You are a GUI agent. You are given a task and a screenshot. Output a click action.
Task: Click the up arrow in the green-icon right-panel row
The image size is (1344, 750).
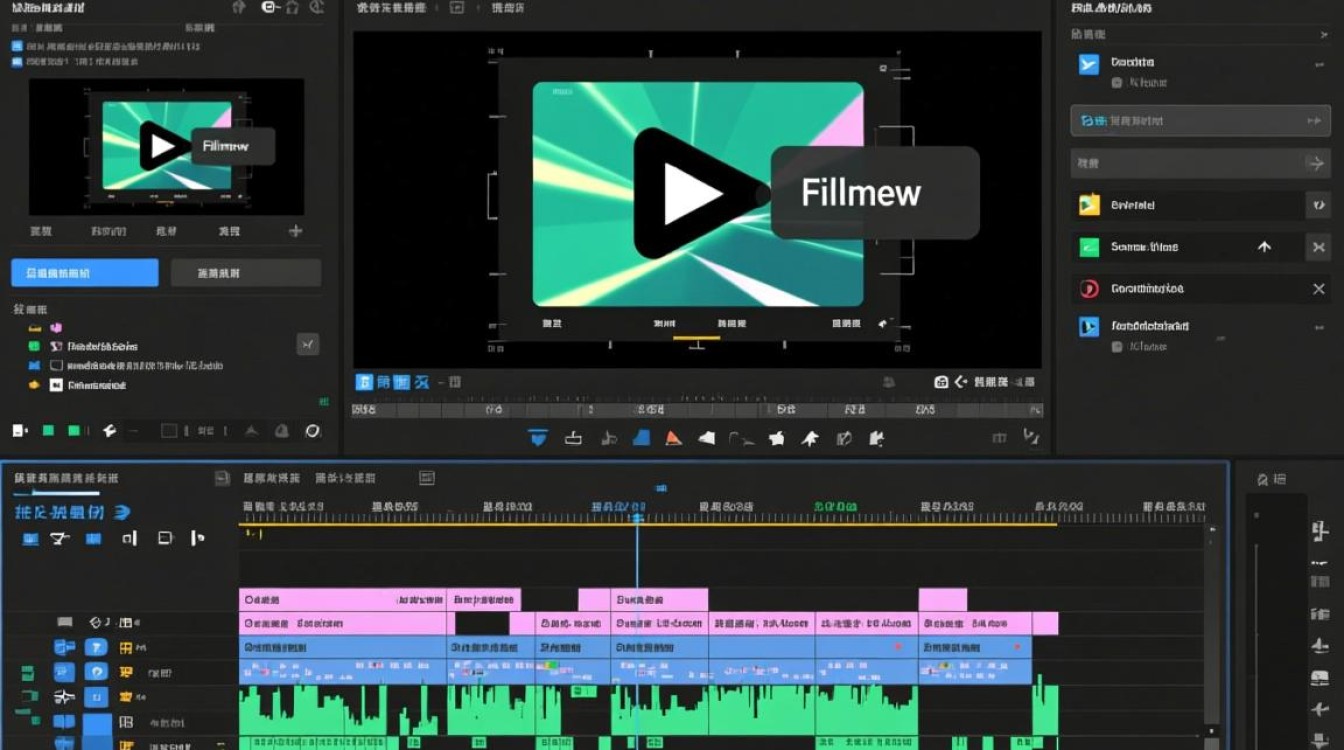tap(1264, 247)
